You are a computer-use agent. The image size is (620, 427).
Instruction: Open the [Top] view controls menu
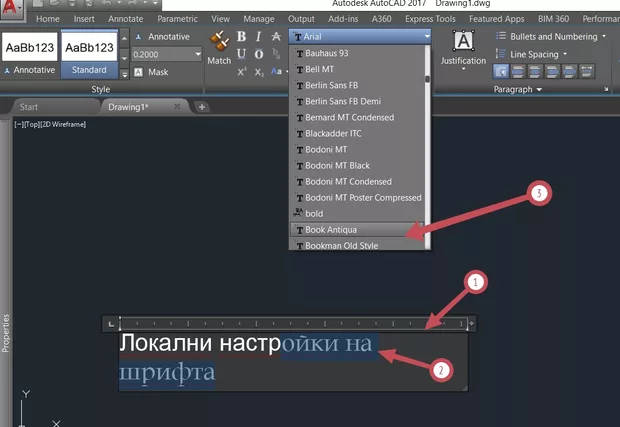pos(31,124)
